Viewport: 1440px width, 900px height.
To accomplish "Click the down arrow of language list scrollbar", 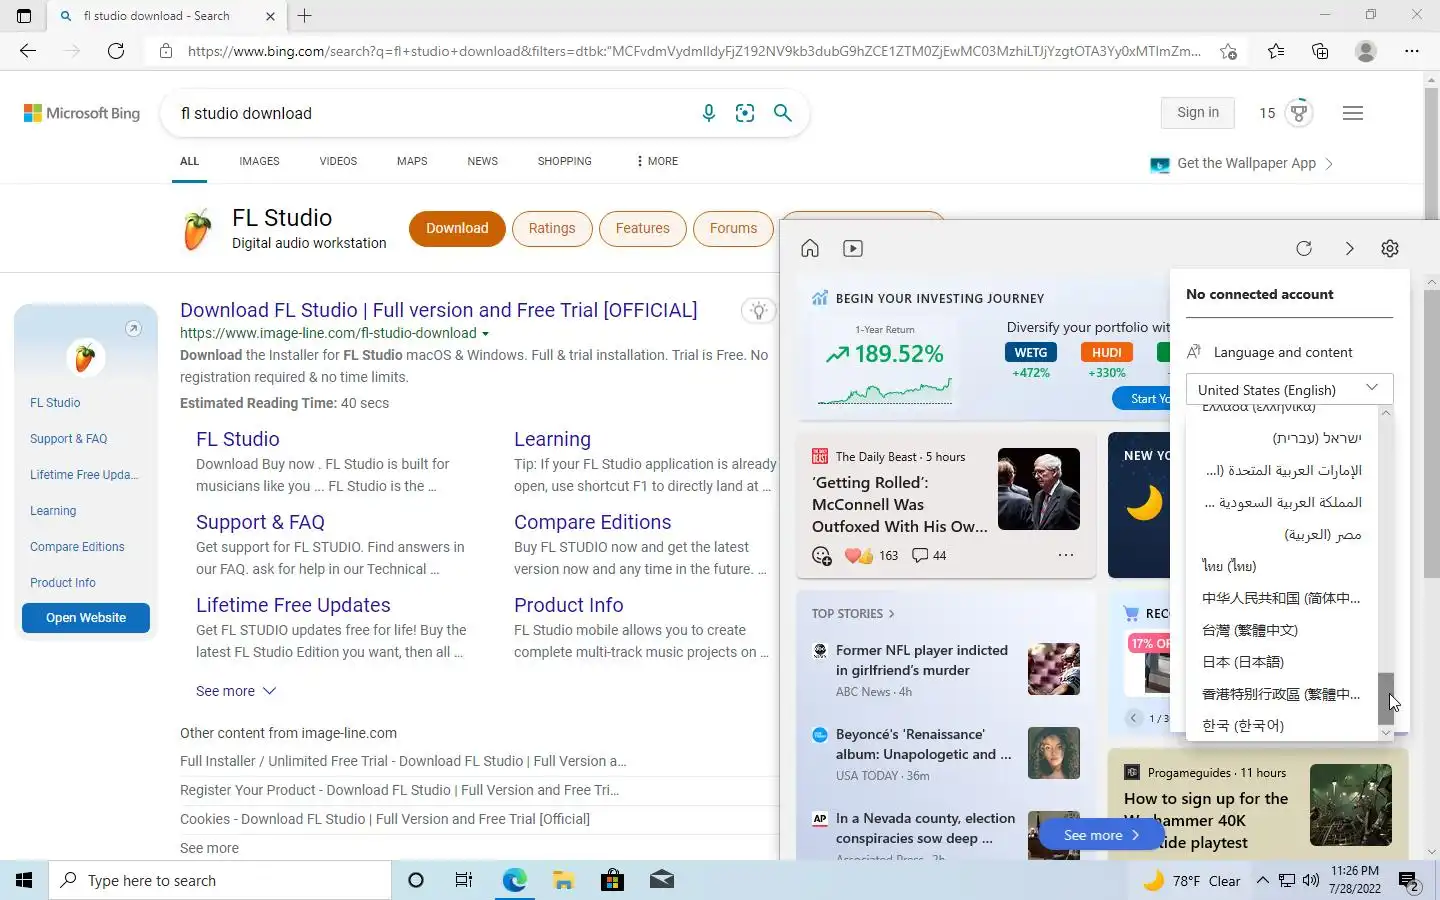I will coord(1386,733).
